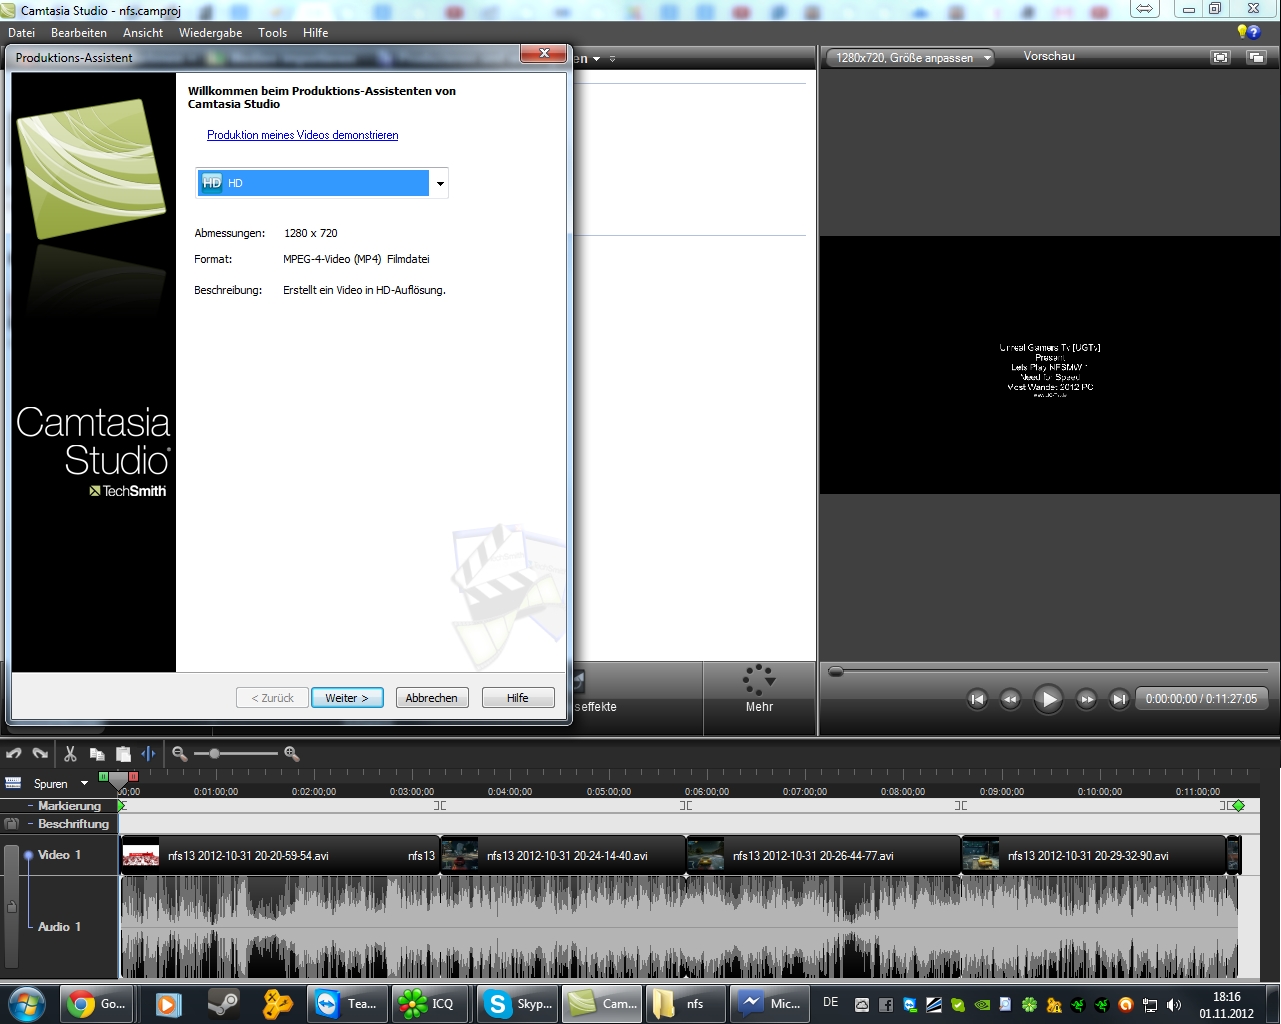Click the track view icon beside Spuren

point(13,783)
